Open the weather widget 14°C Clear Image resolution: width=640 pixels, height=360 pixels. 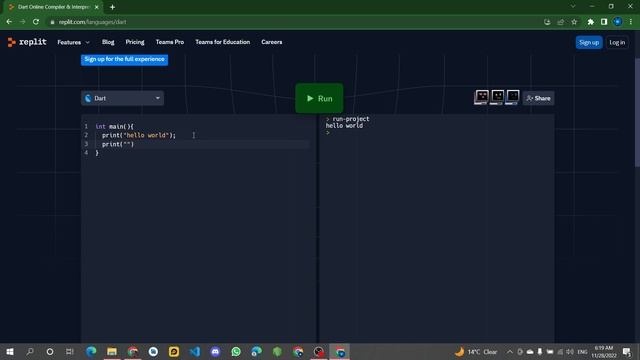tap(476, 351)
